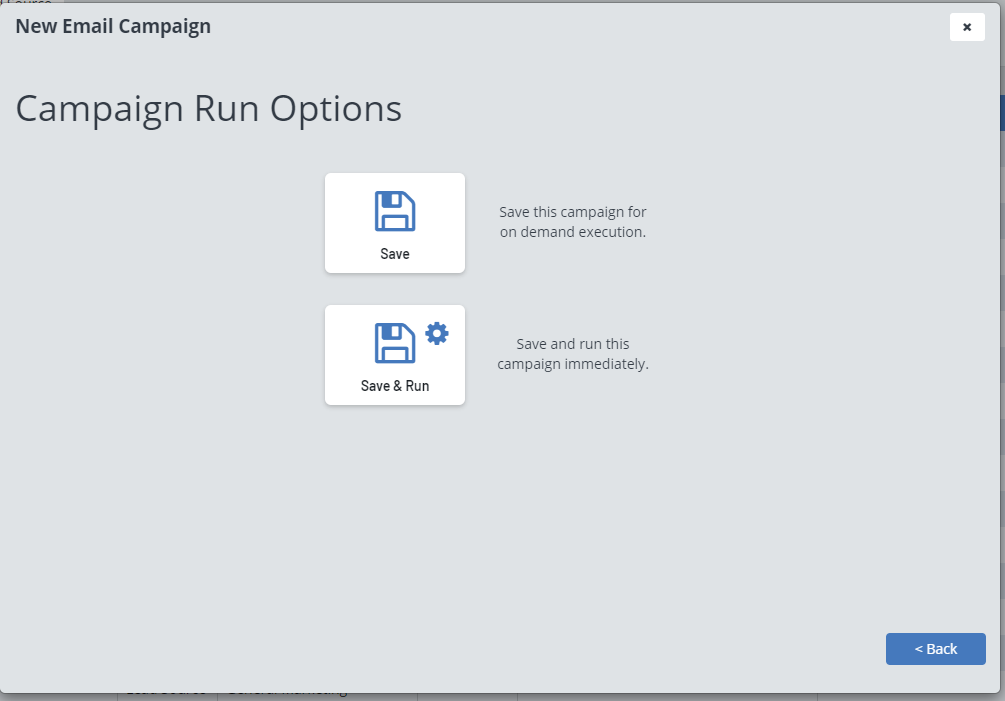
Task: Click the floppy disk icon on Save
Action: tap(395, 211)
